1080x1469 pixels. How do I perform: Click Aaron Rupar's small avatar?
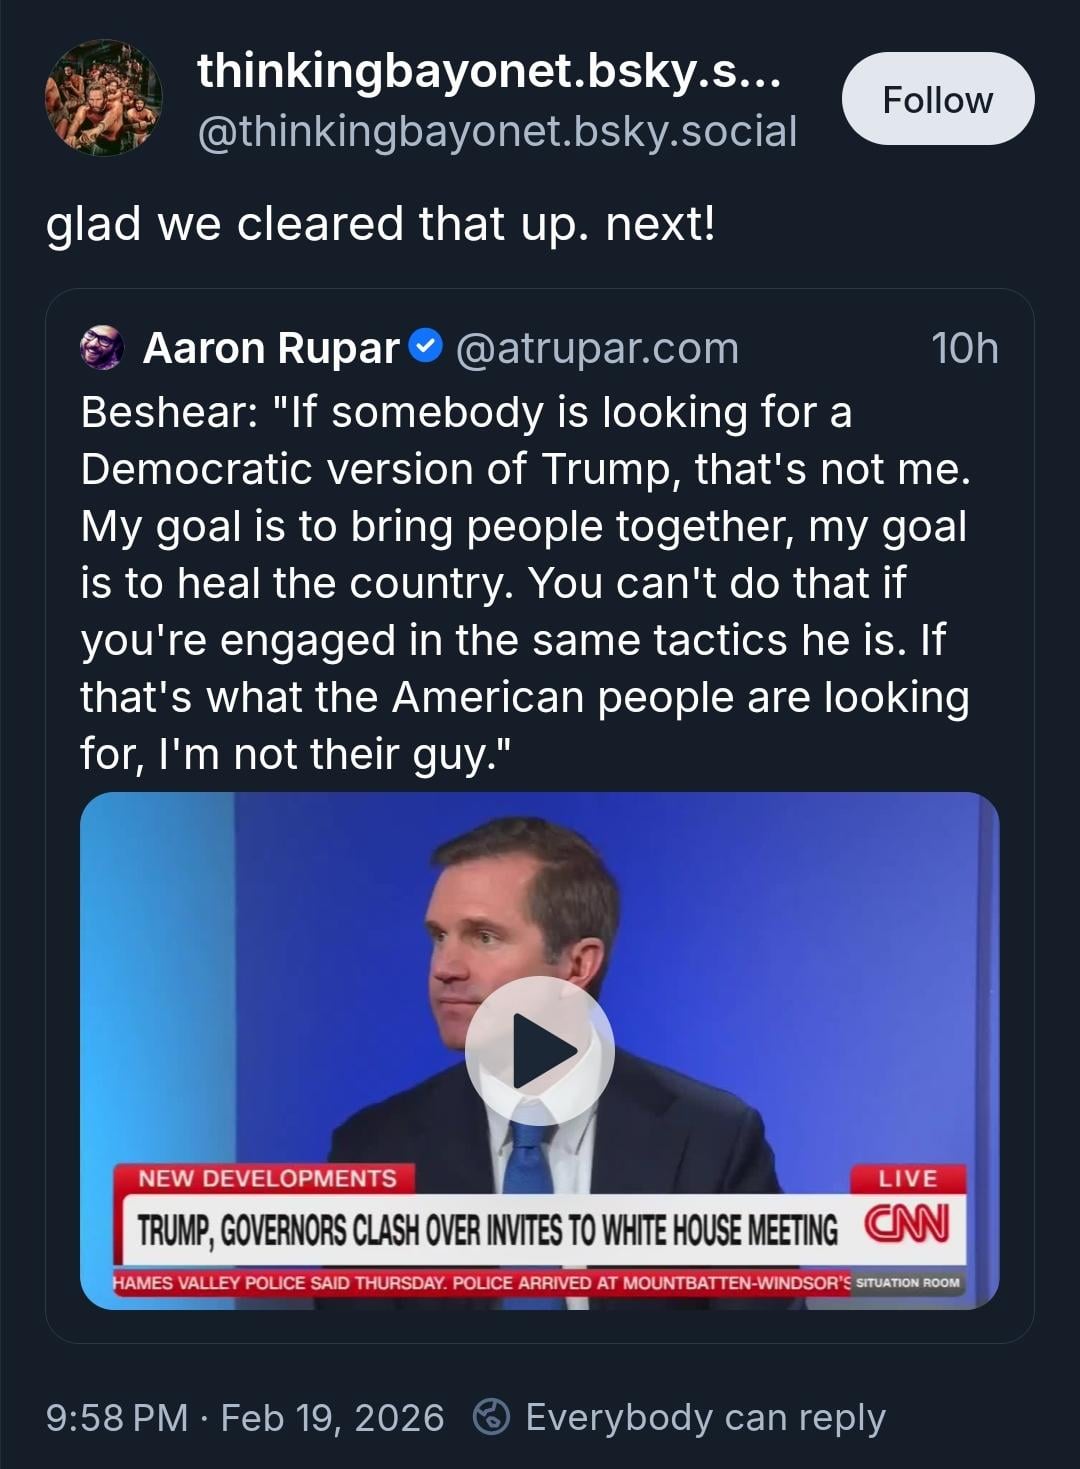102,348
